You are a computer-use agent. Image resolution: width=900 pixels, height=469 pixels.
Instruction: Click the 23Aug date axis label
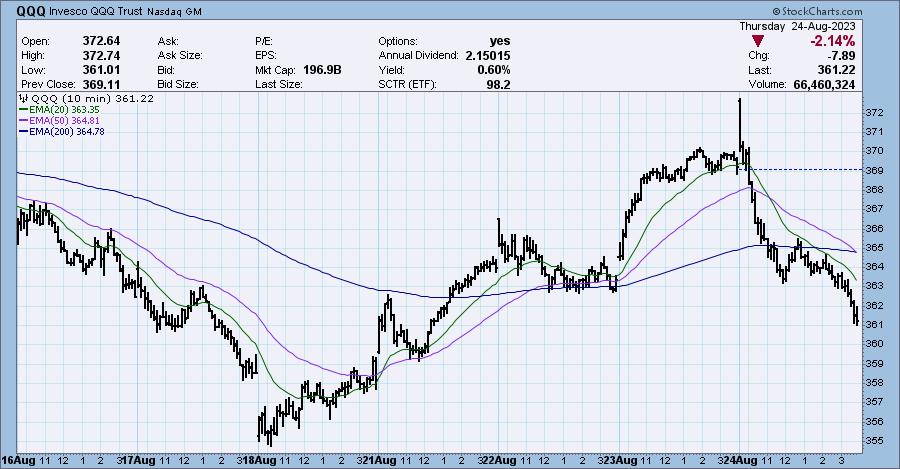(x=619, y=460)
